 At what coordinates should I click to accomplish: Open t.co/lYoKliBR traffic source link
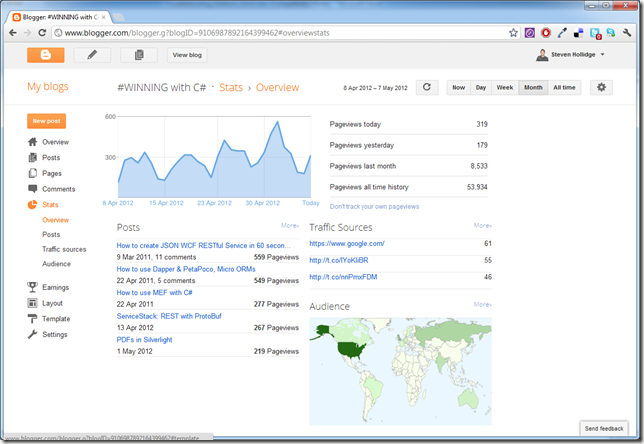coord(339,260)
